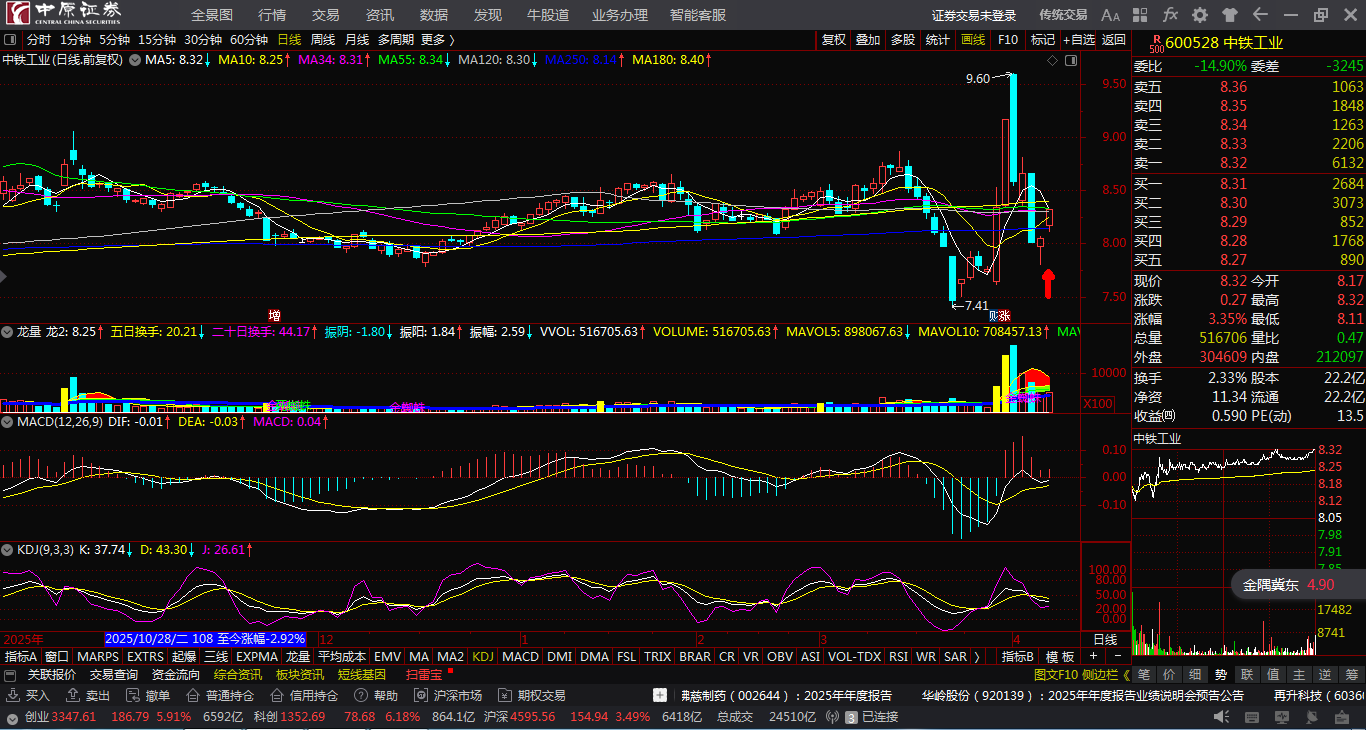Click the cancel order (撤单) icon
Viewport: 1366px width, 730px height.
click(133, 695)
